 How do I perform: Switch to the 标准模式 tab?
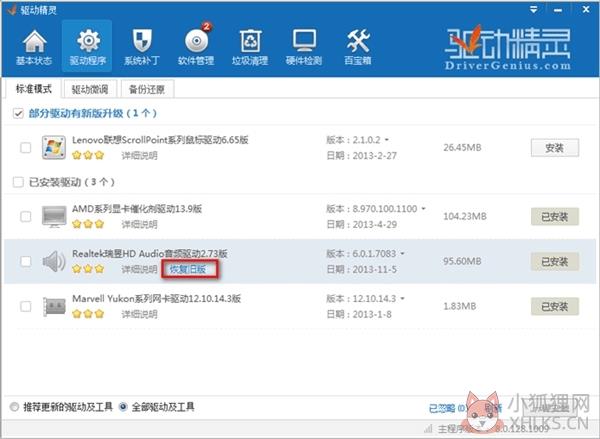(34, 89)
